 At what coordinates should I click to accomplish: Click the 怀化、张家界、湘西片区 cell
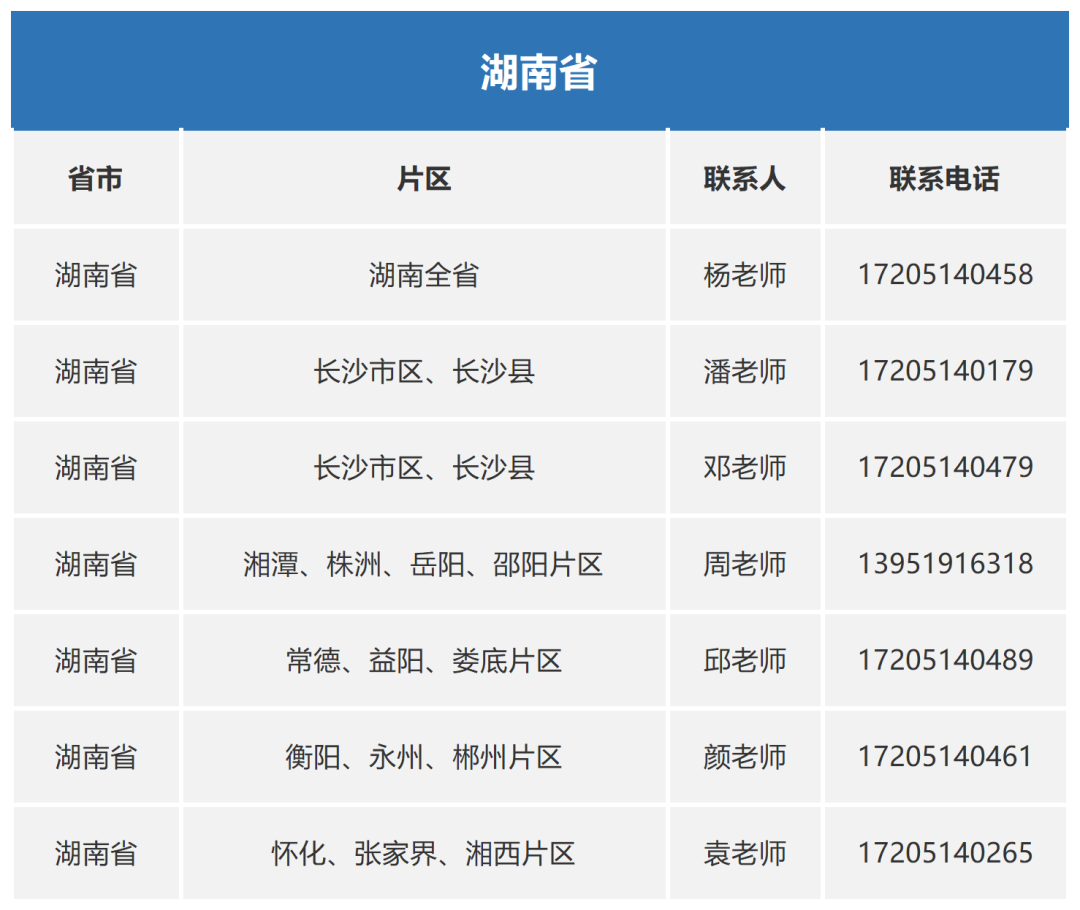(x=424, y=853)
